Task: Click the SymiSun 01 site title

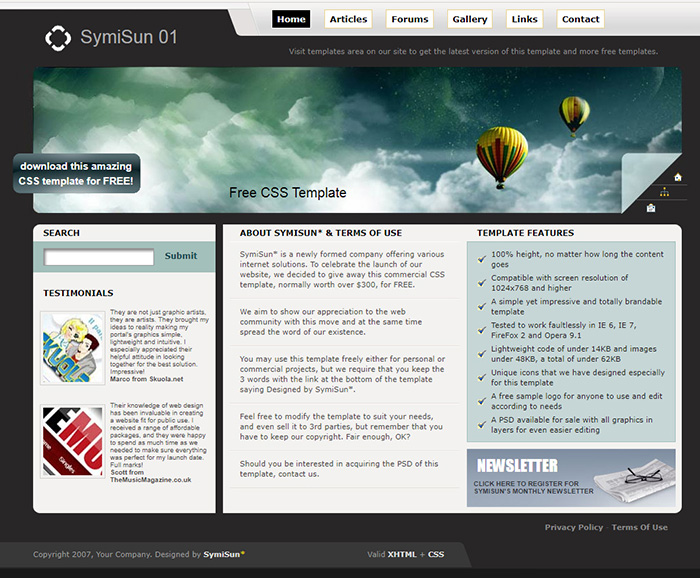Action: pyautogui.click(x=129, y=37)
